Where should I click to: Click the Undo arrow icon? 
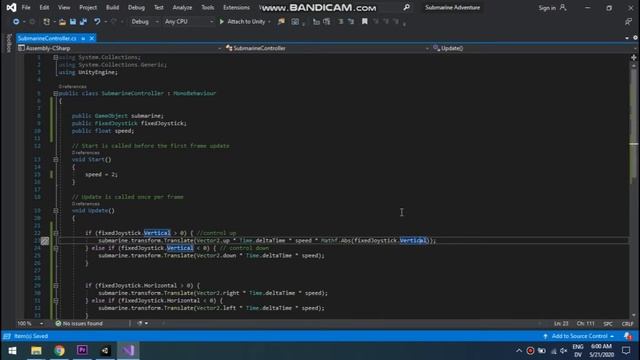97,22
